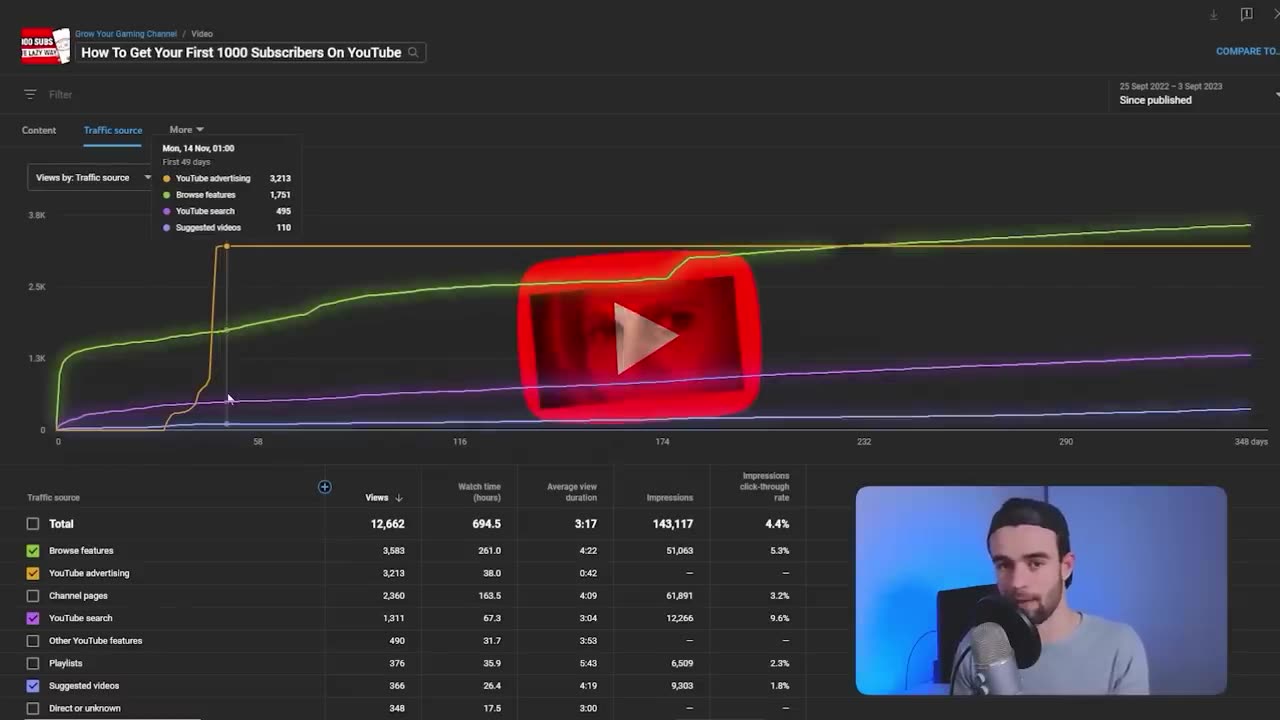Uncheck the YouTube advertising checkbox
The image size is (1280, 720).
33,573
